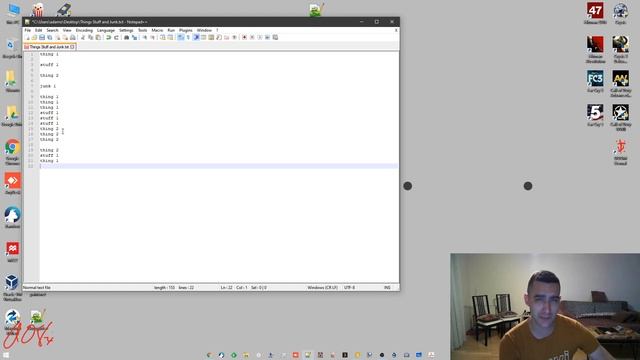Click the Ln : 22 status bar entry
This screenshot has height=360, width=640.
(227, 288)
